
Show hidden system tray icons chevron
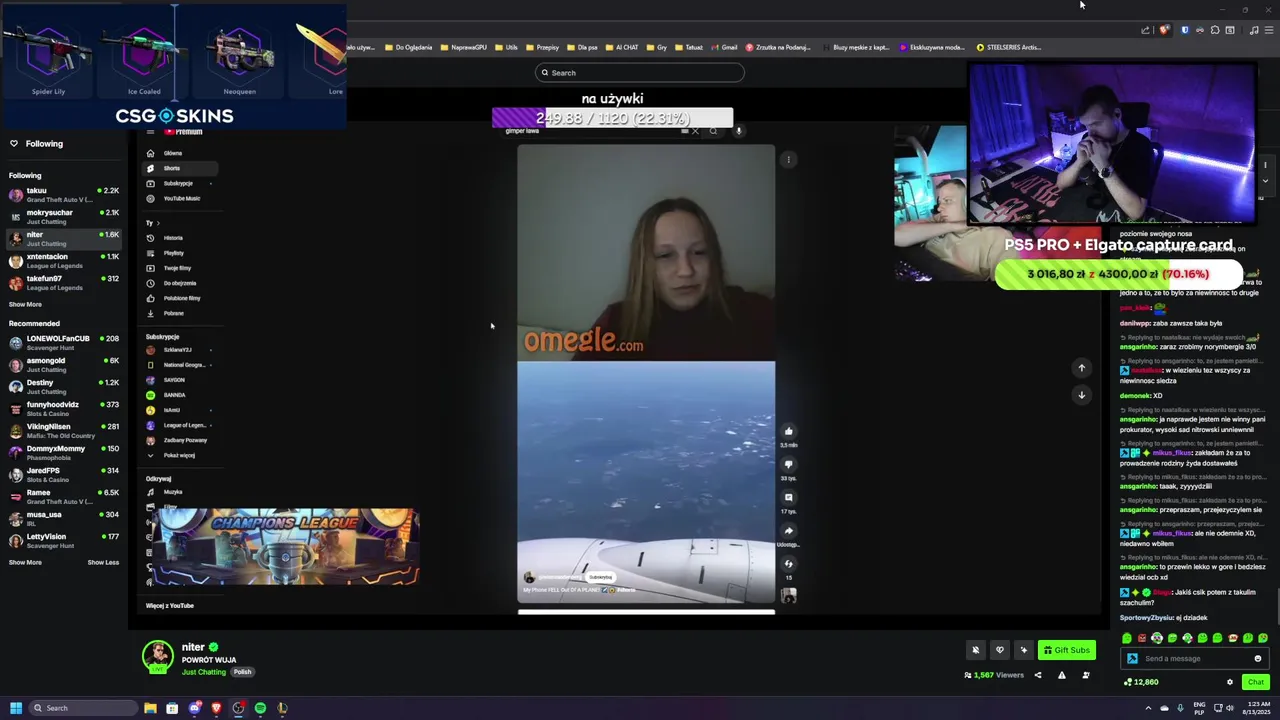1147,708
